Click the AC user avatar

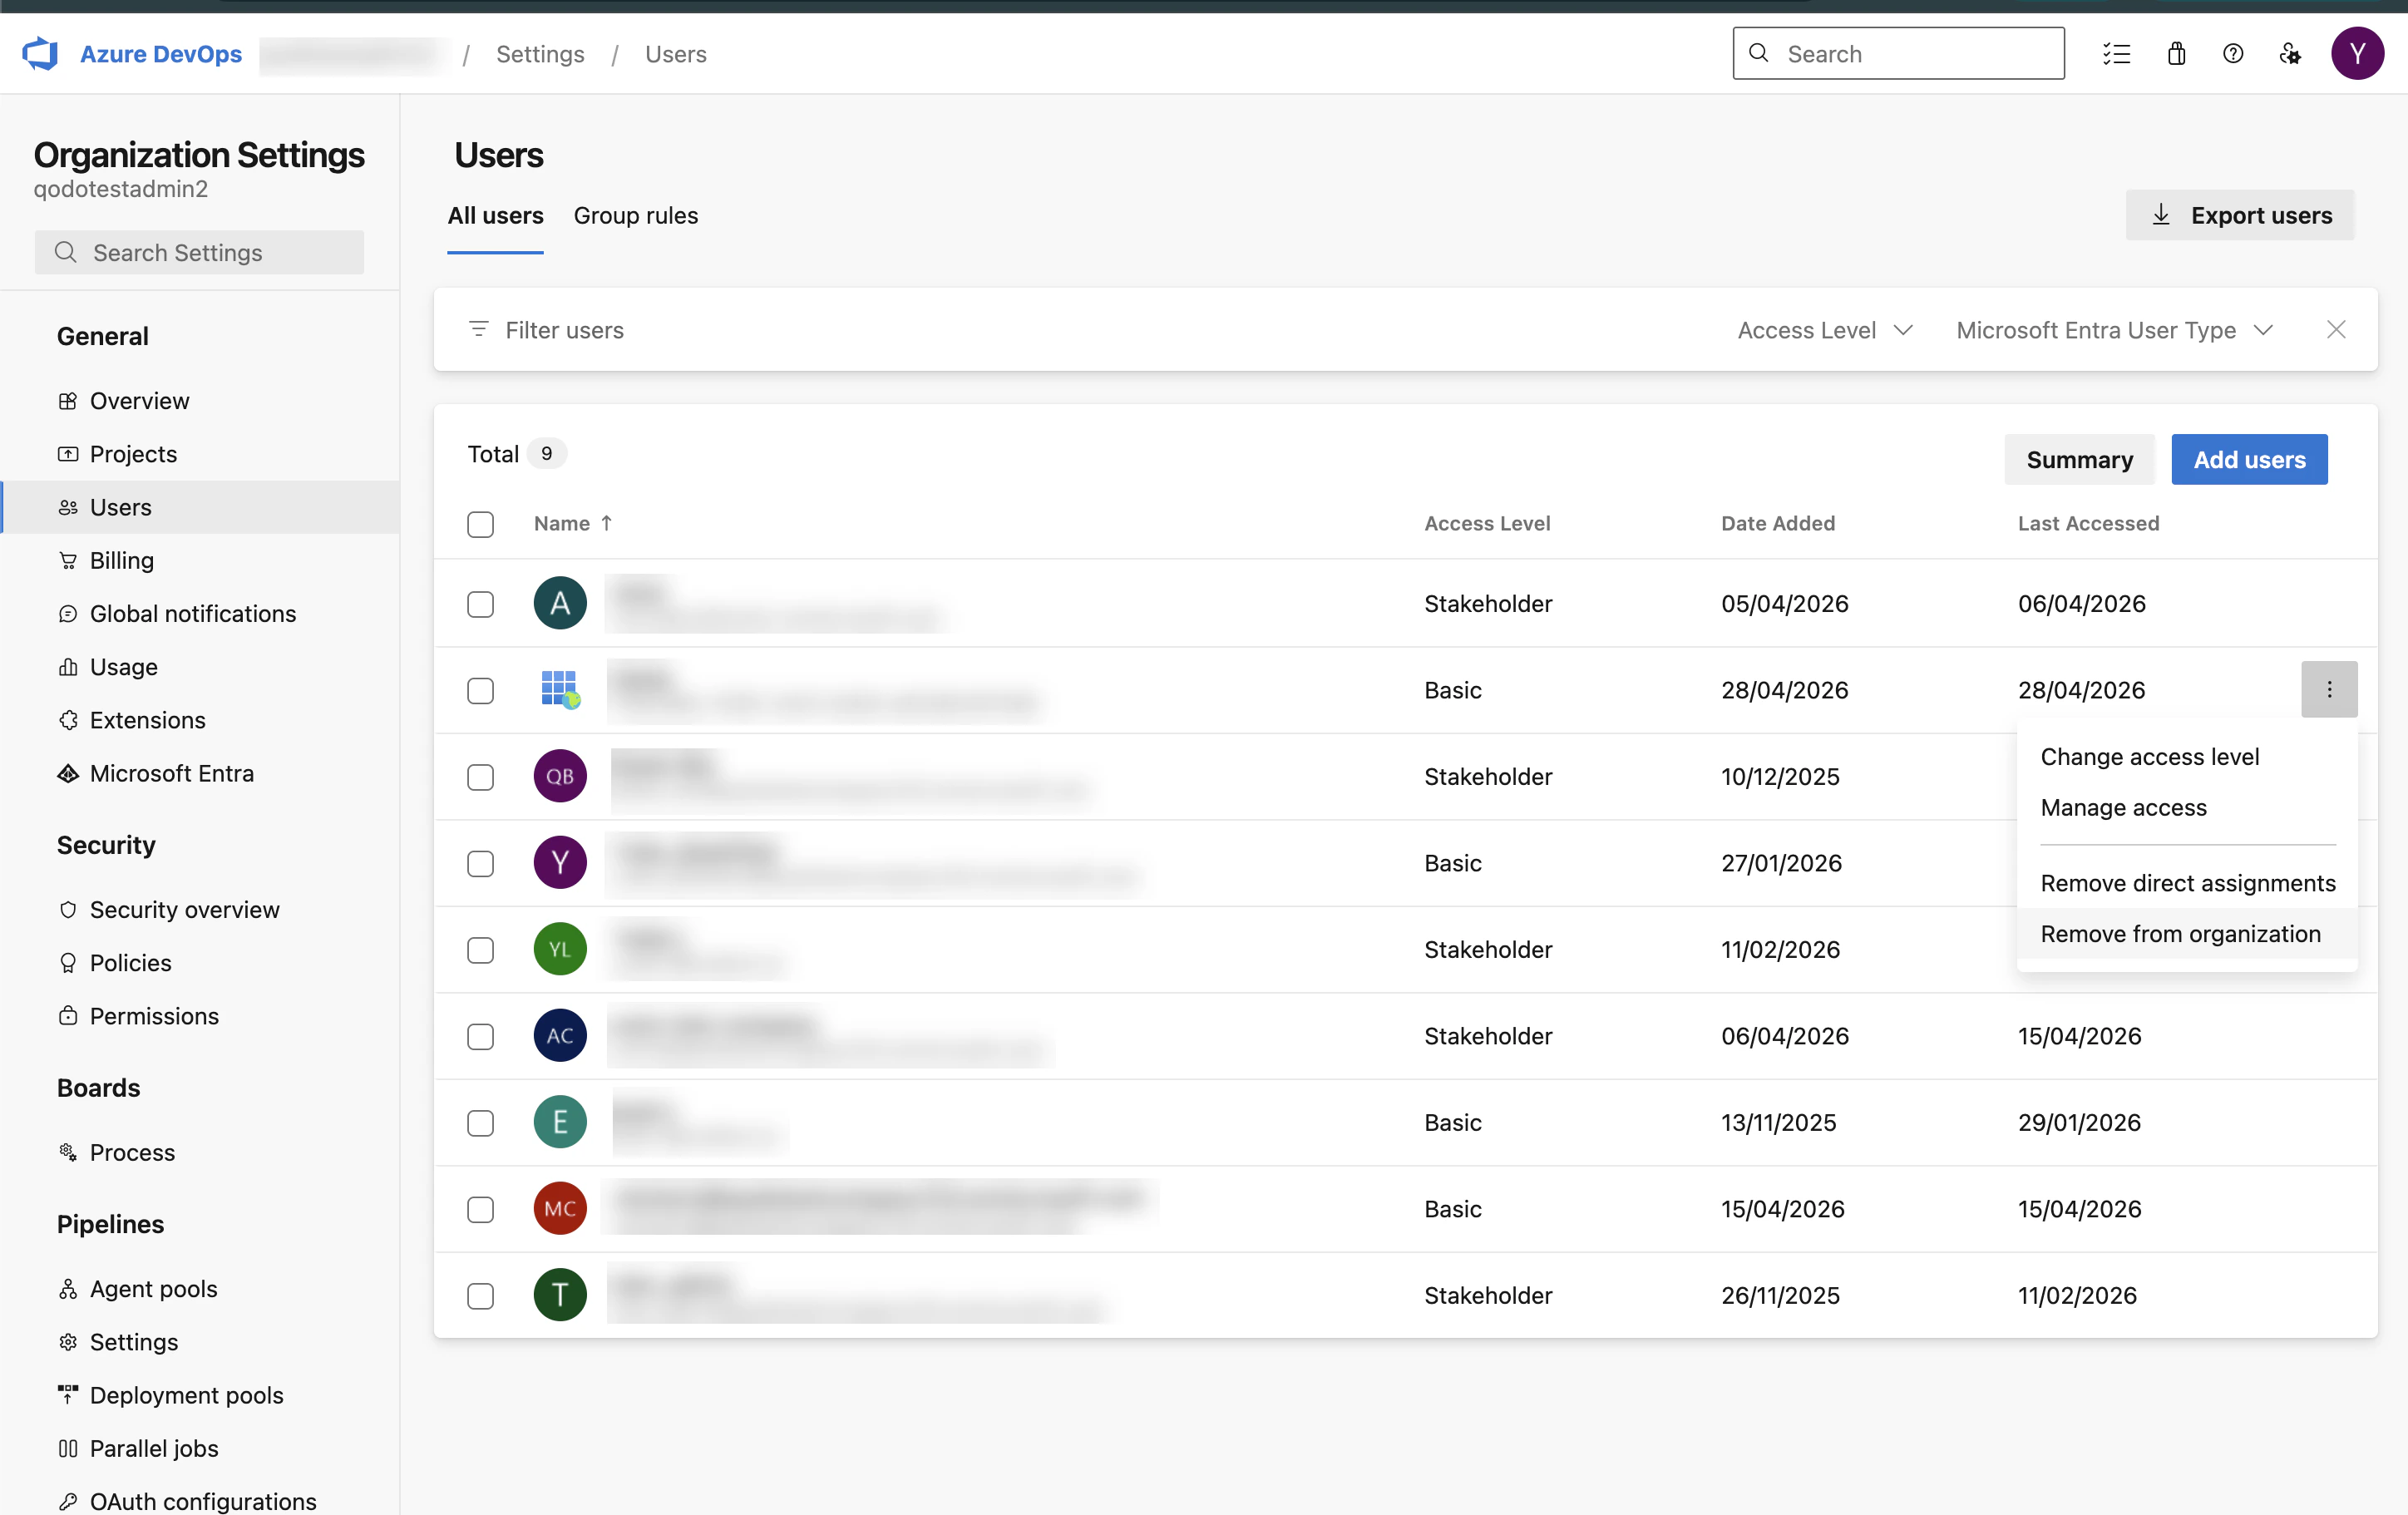[x=560, y=1035]
